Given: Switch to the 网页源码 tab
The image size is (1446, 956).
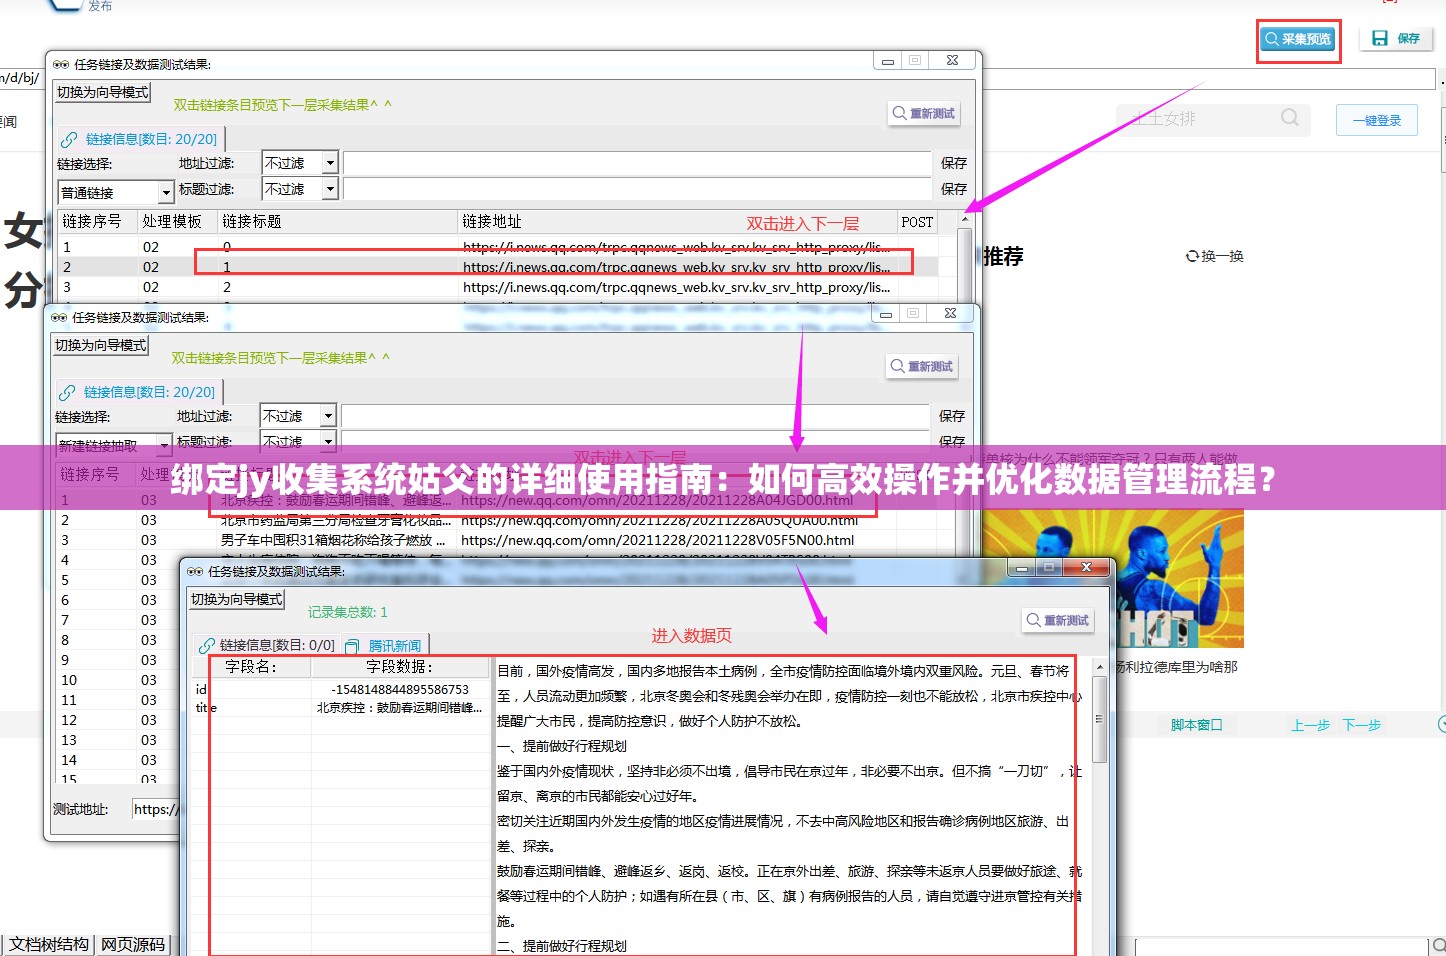Looking at the screenshot, I should coord(133,944).
